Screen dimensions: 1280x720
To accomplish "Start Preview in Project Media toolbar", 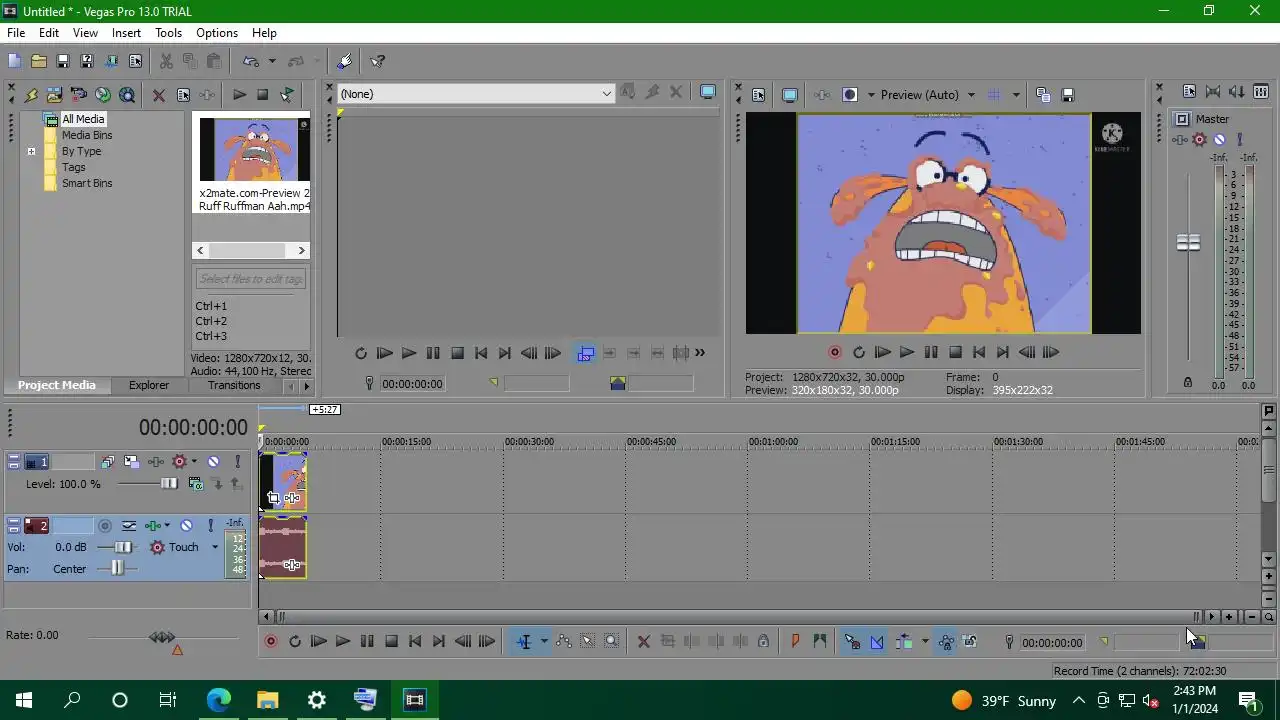I will click(239, 95).
